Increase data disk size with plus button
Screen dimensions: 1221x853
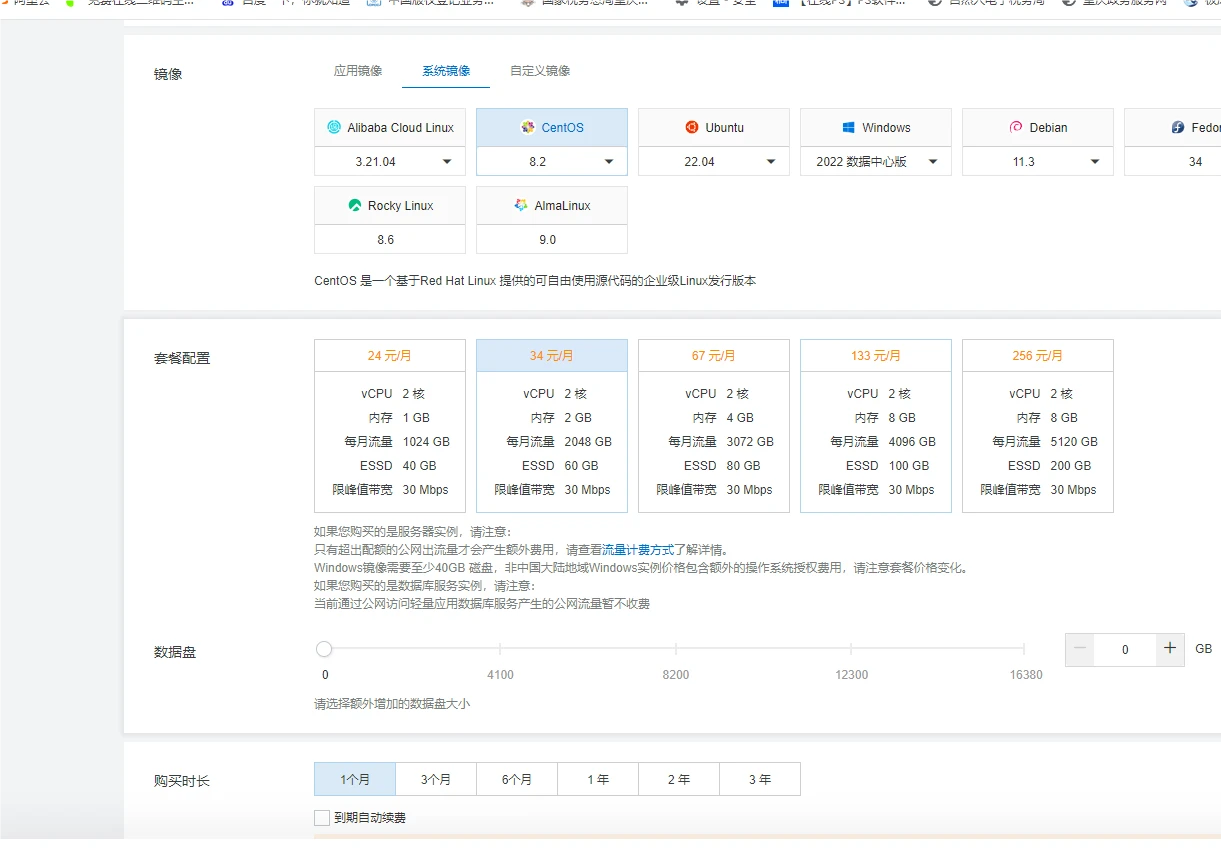tap(1170, 649)
